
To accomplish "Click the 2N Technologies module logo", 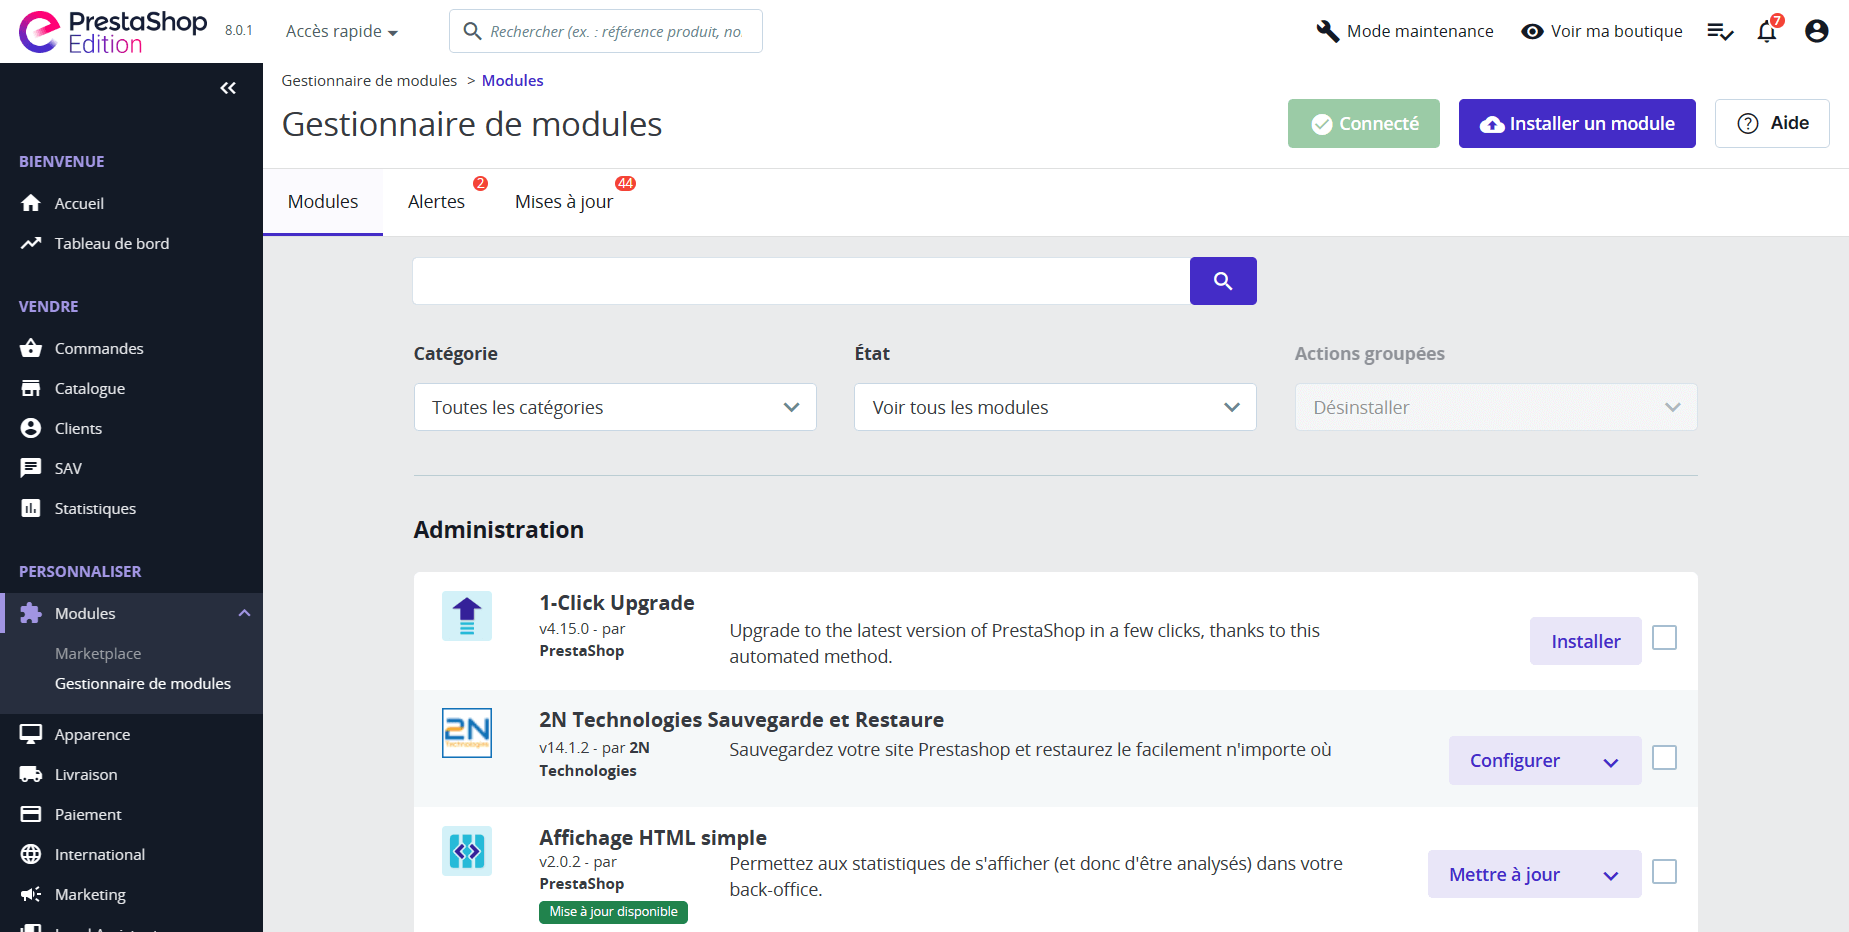I will point(467,733).
